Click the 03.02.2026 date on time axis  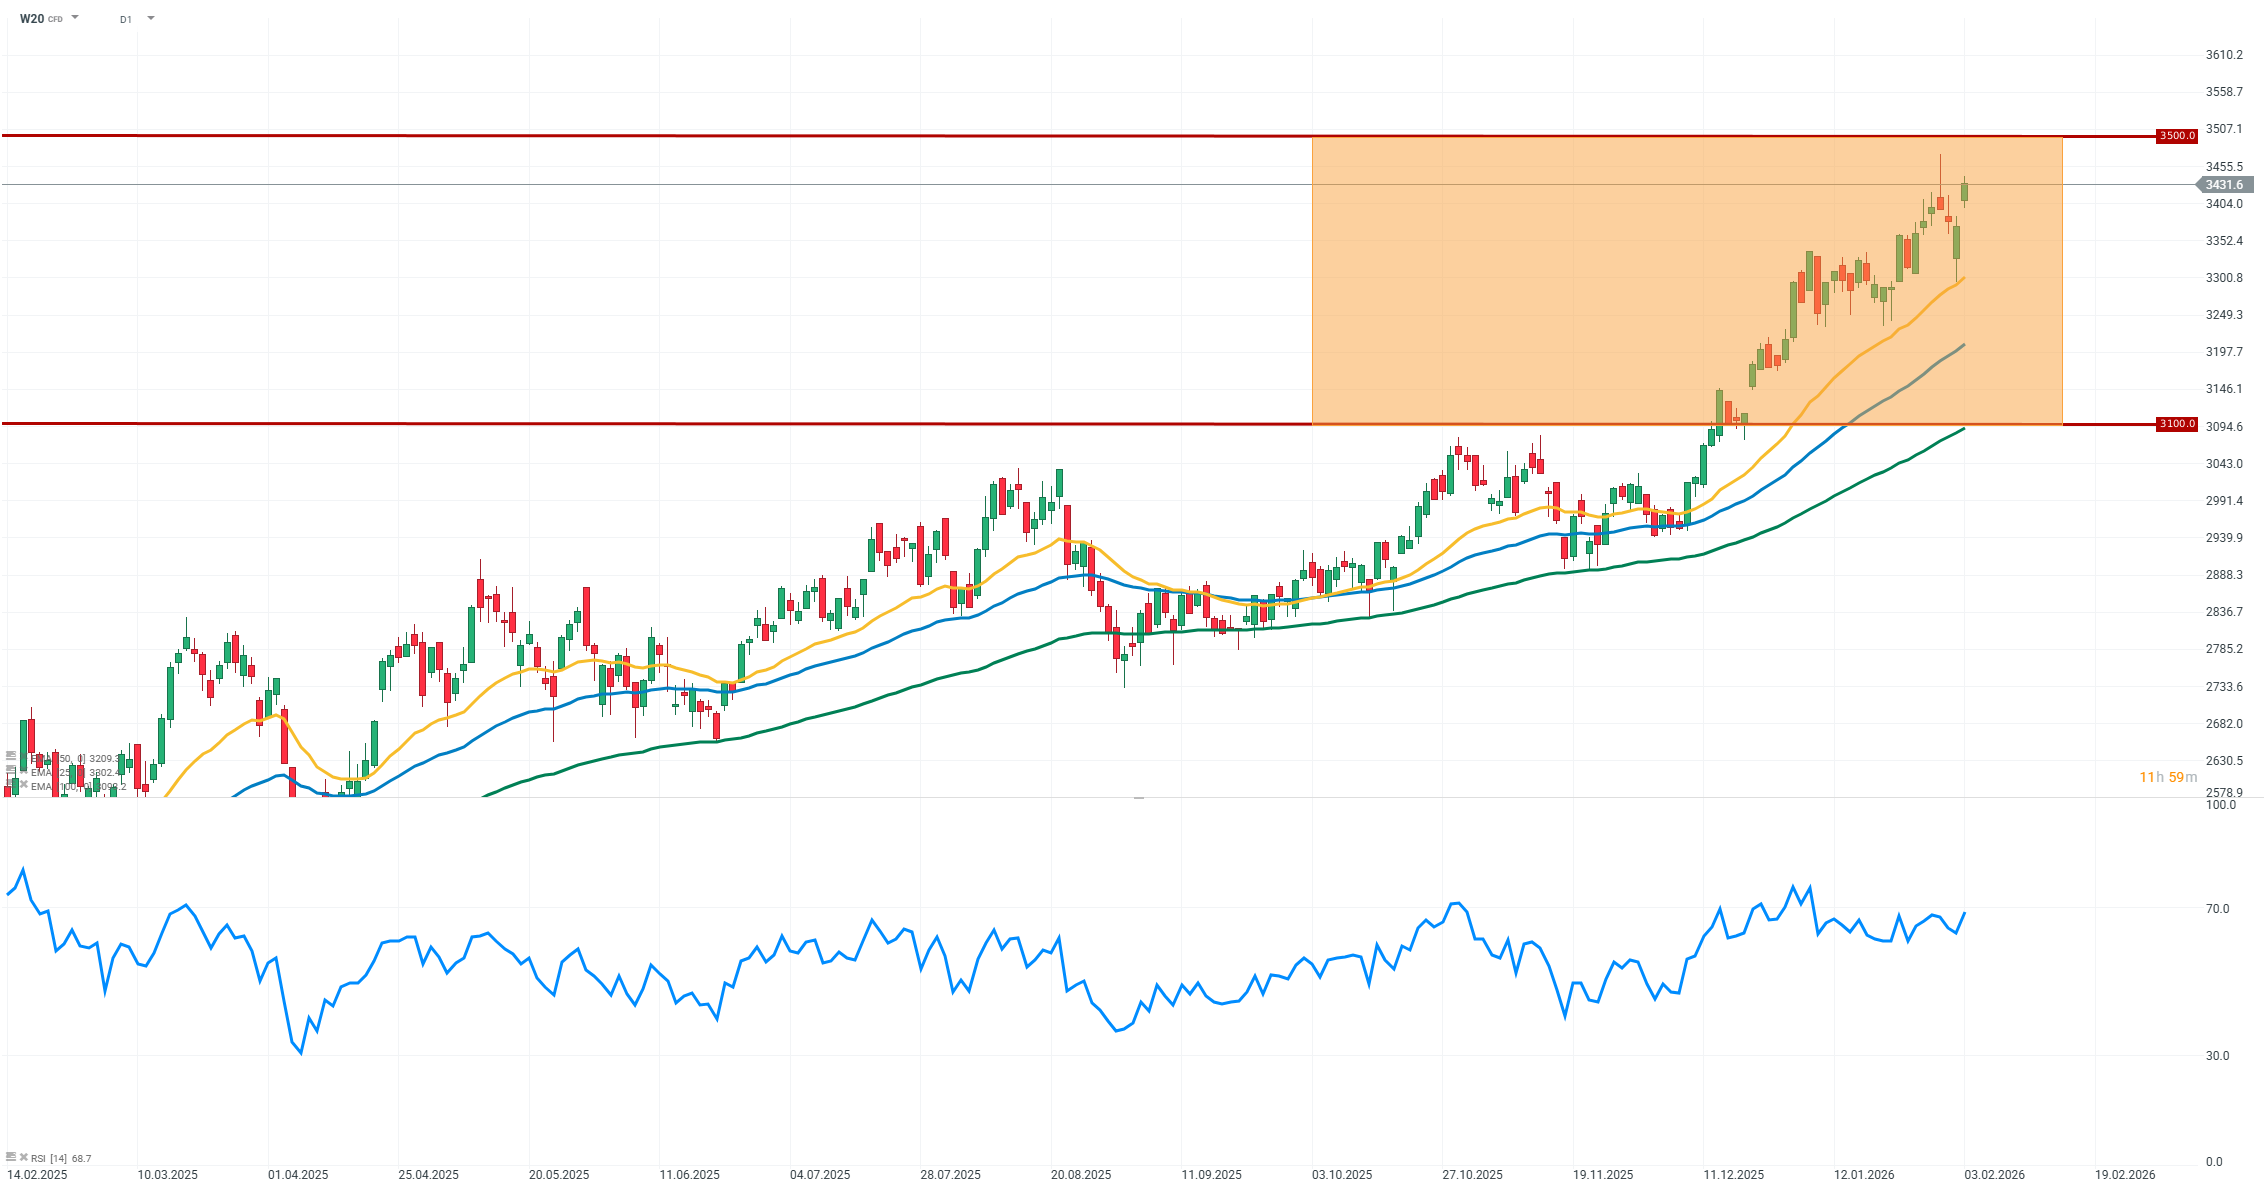pyautogui.click(x=1994, y=1174)
